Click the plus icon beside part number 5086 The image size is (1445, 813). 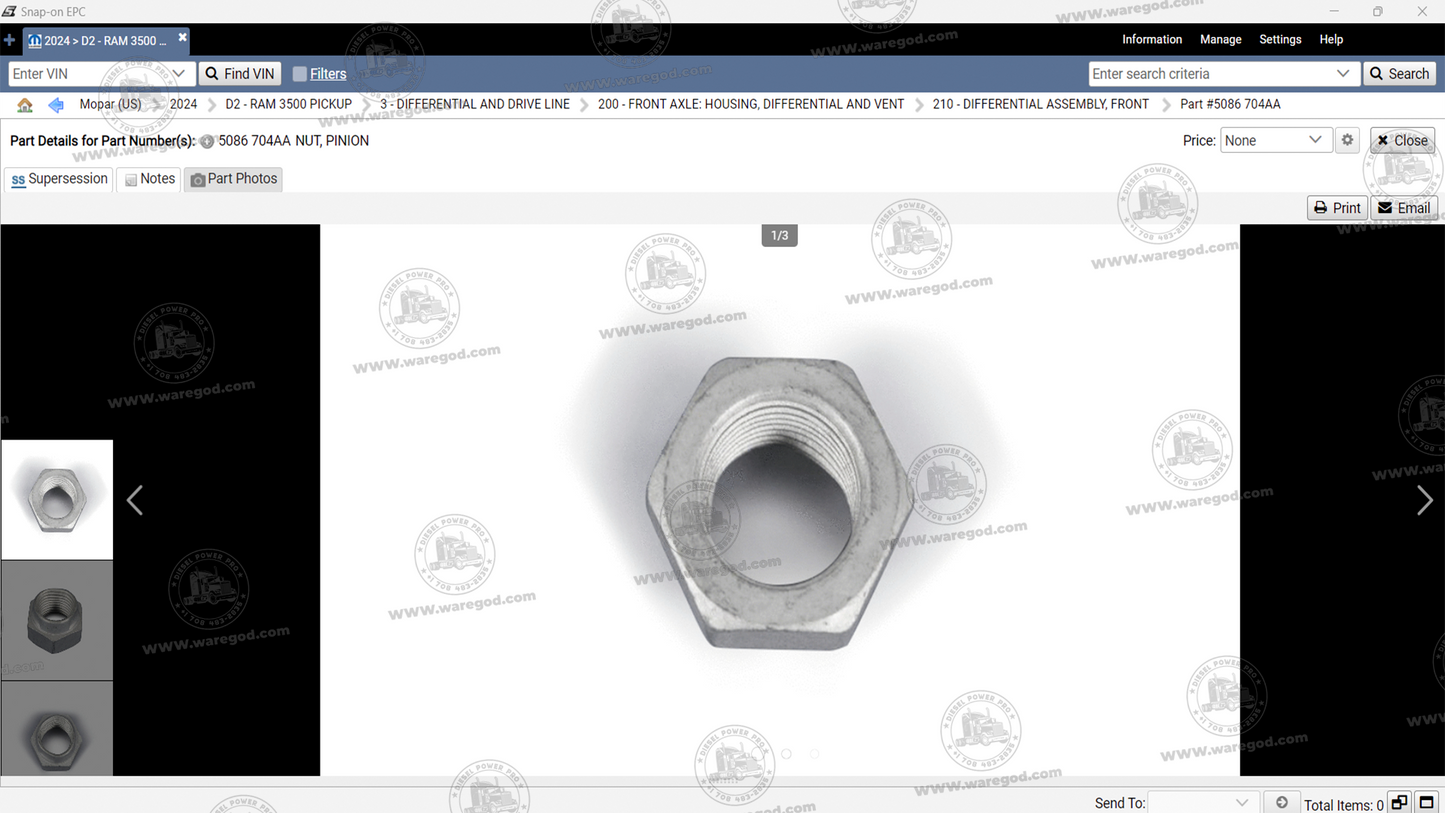click(x=207, y=141)
